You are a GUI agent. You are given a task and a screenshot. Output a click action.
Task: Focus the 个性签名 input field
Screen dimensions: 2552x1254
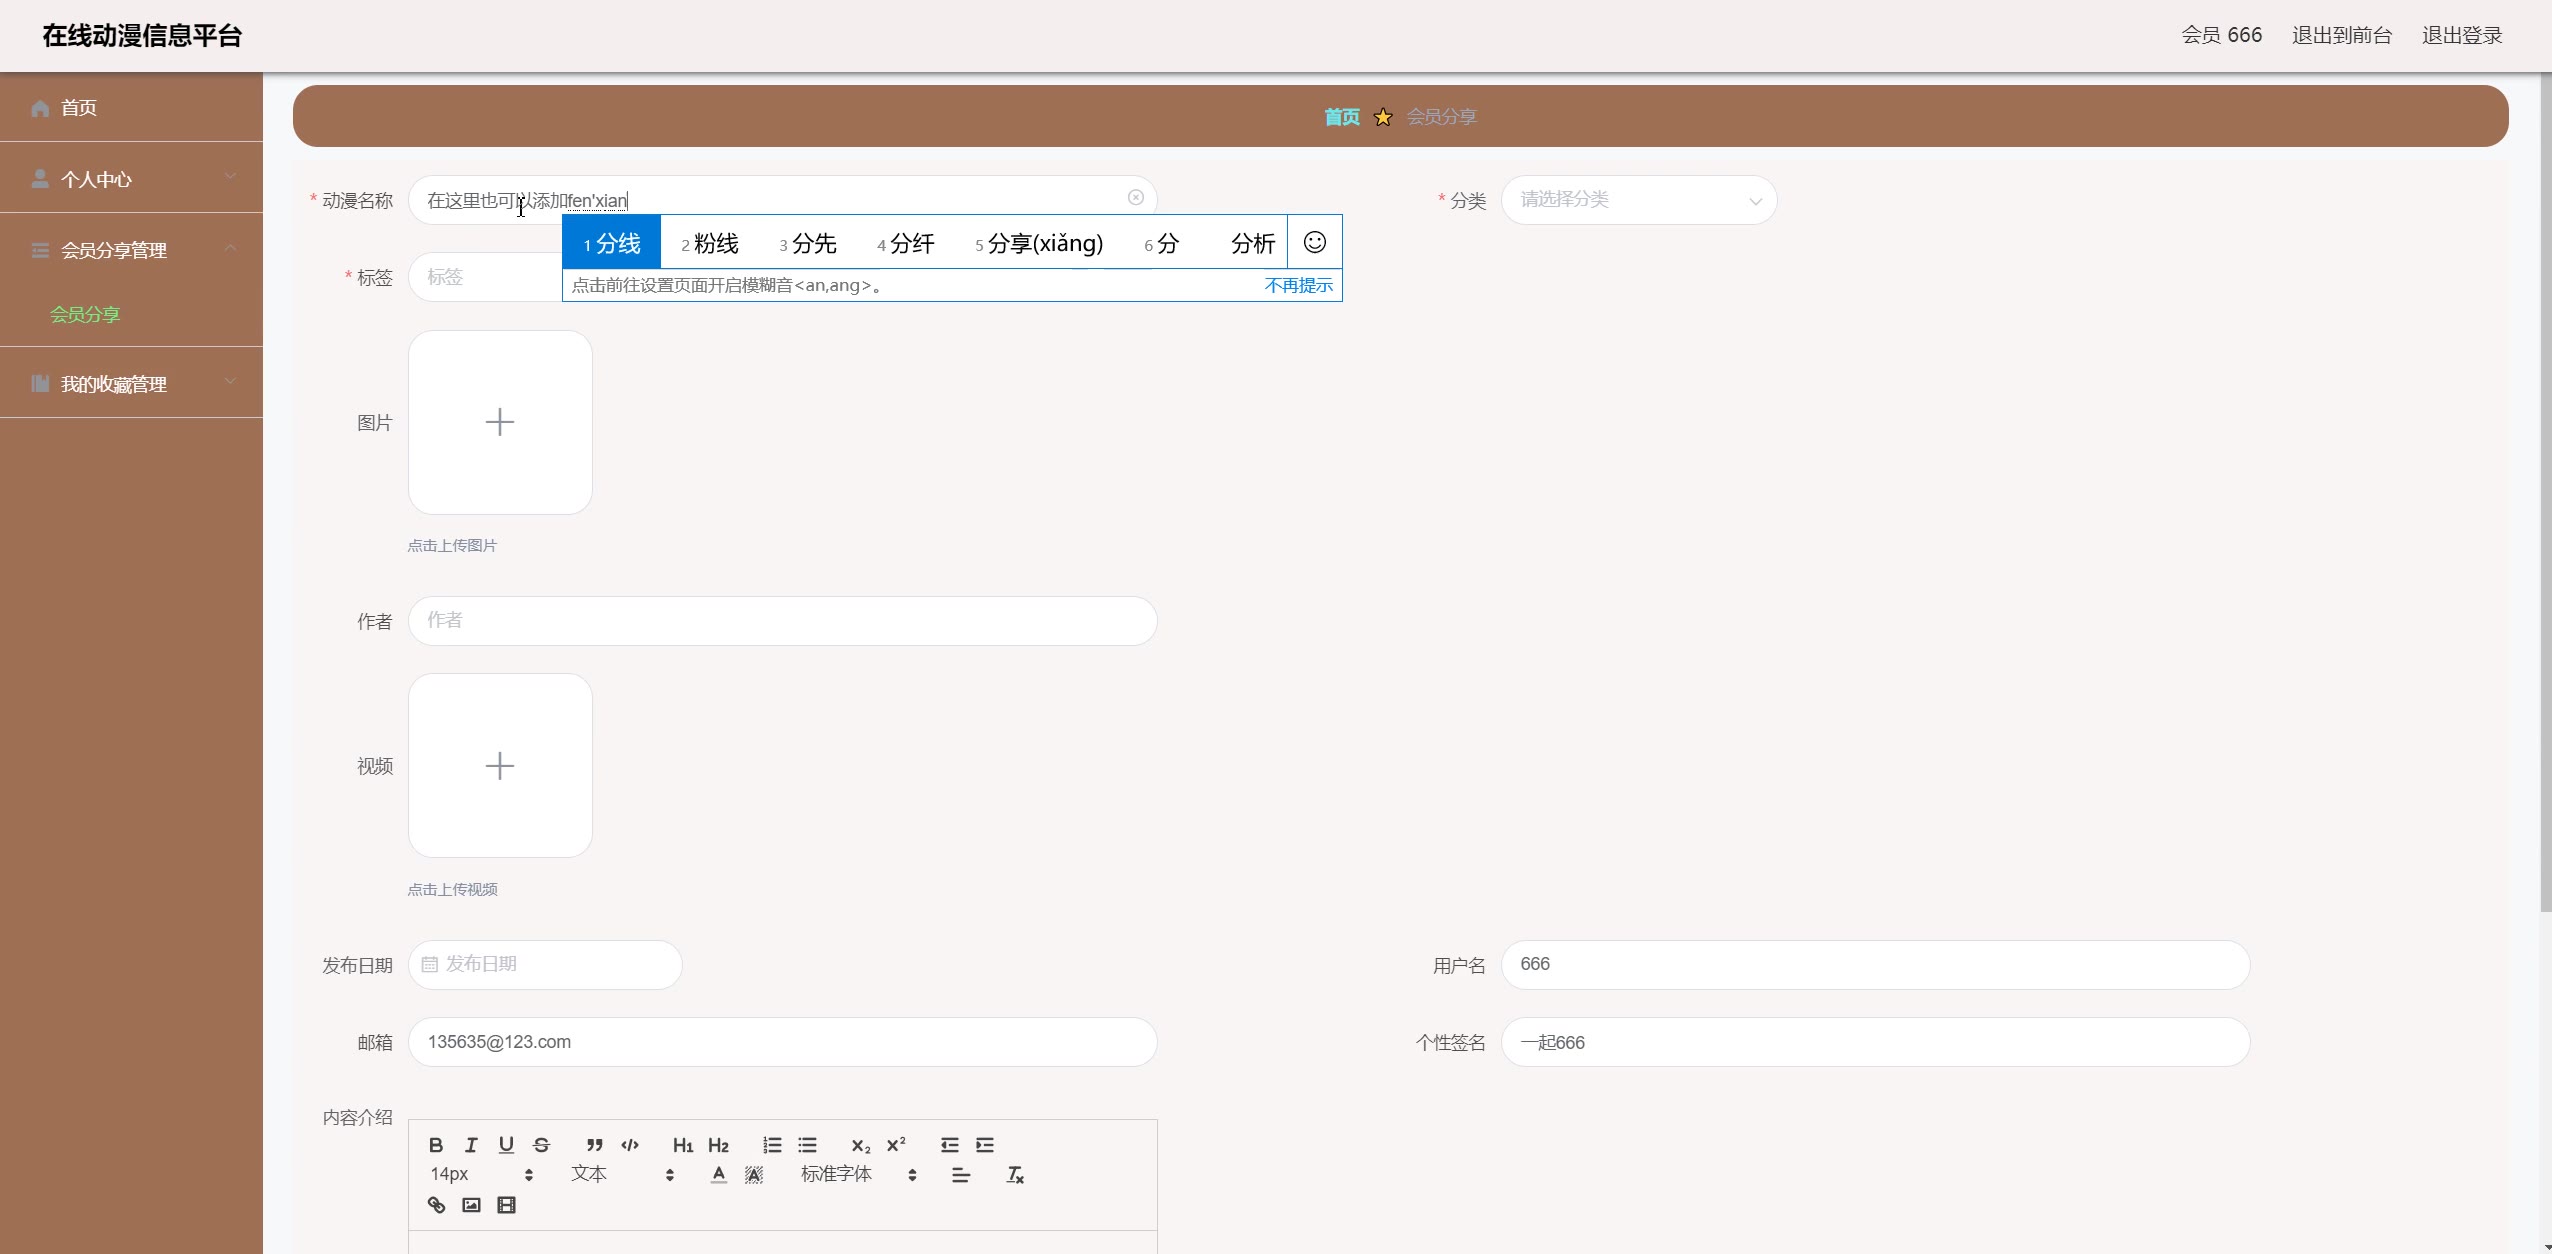tap(1875, 1042)
